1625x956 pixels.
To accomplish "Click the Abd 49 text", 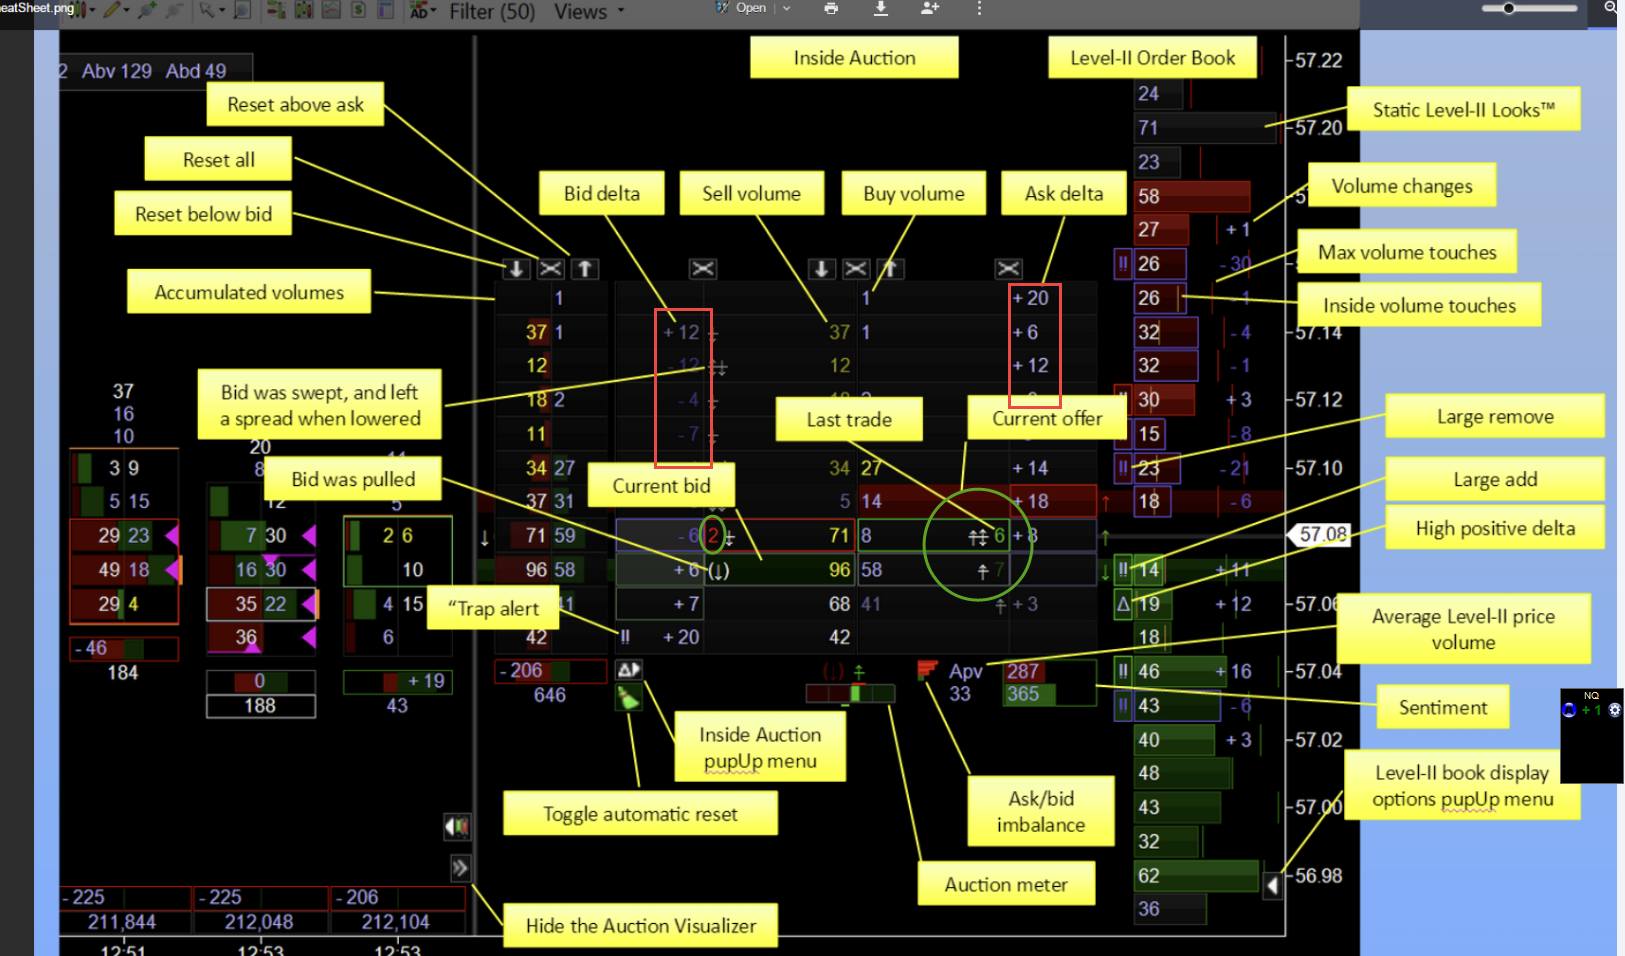I will [196, 71].
